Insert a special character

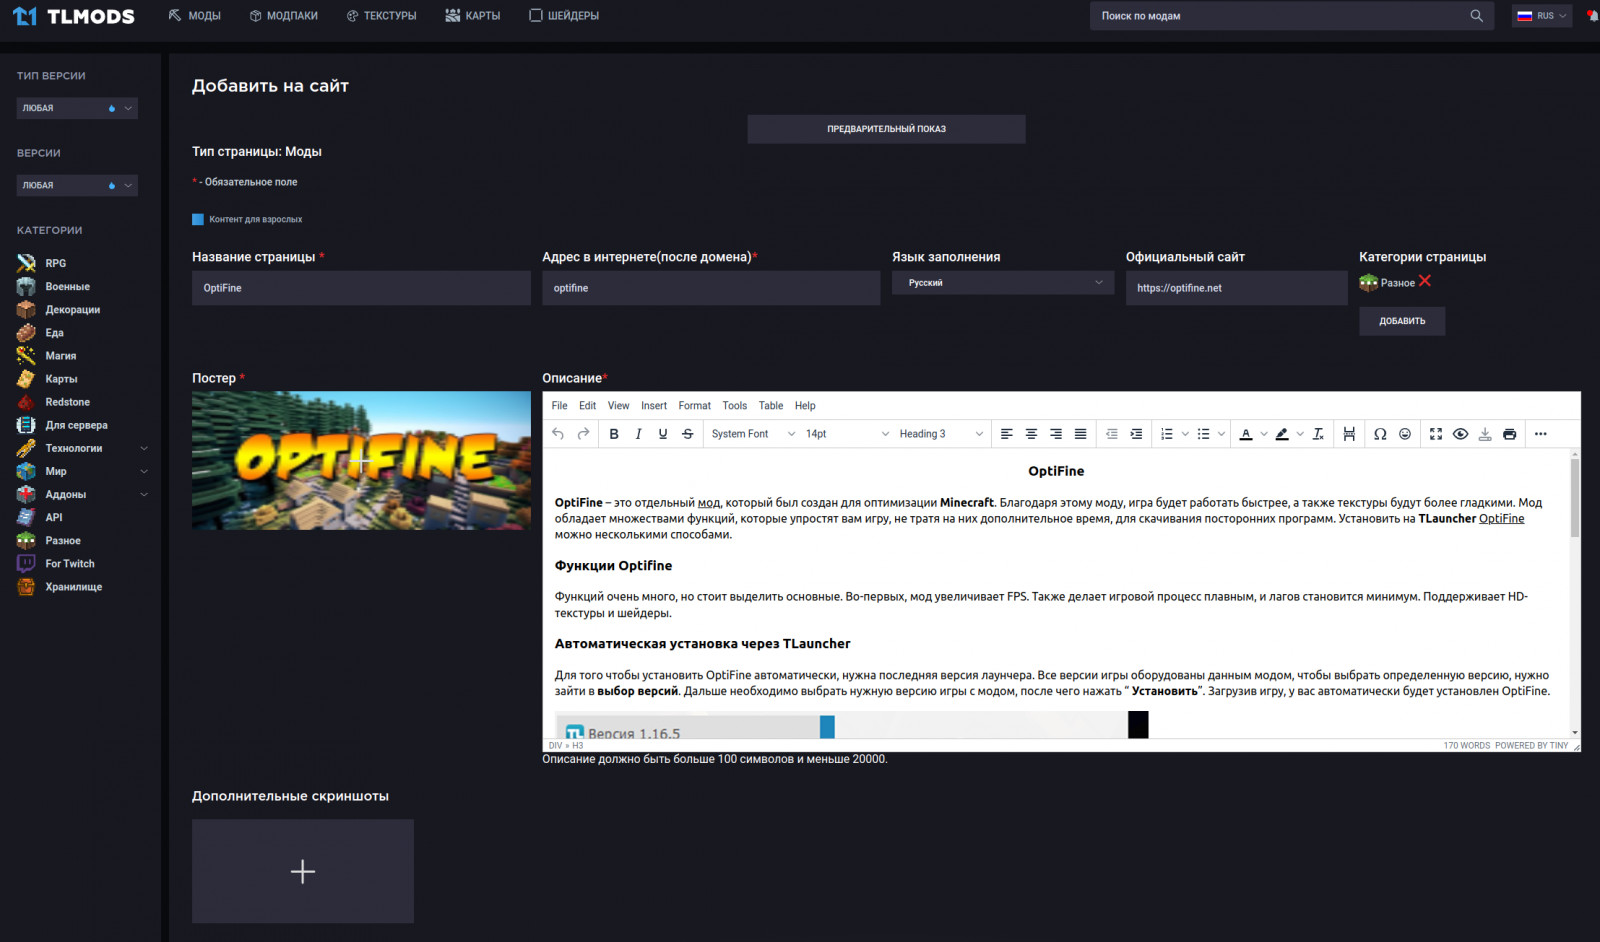click(x=1380, y=434)
